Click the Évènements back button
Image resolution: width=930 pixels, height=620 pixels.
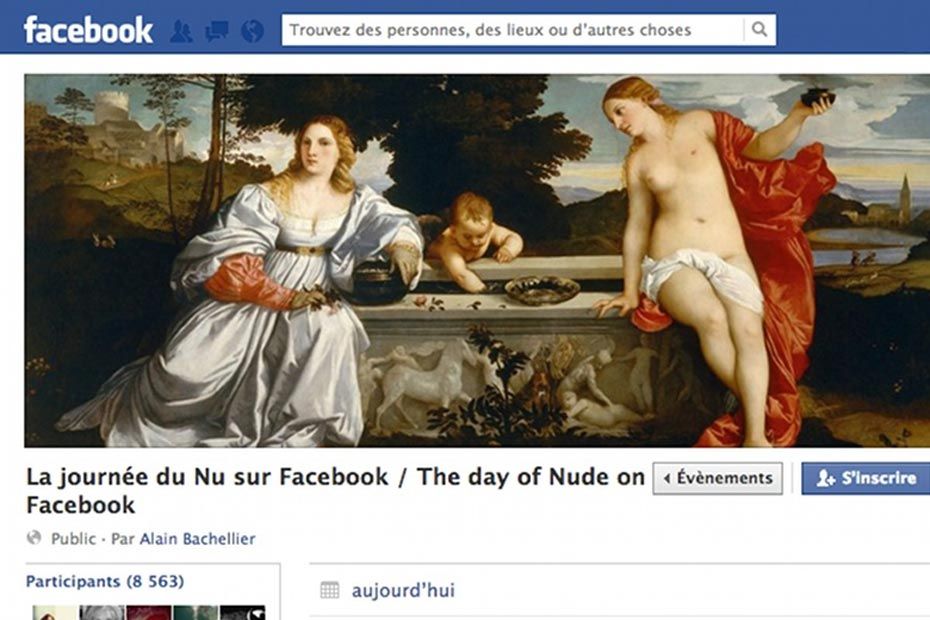point(718,478)
